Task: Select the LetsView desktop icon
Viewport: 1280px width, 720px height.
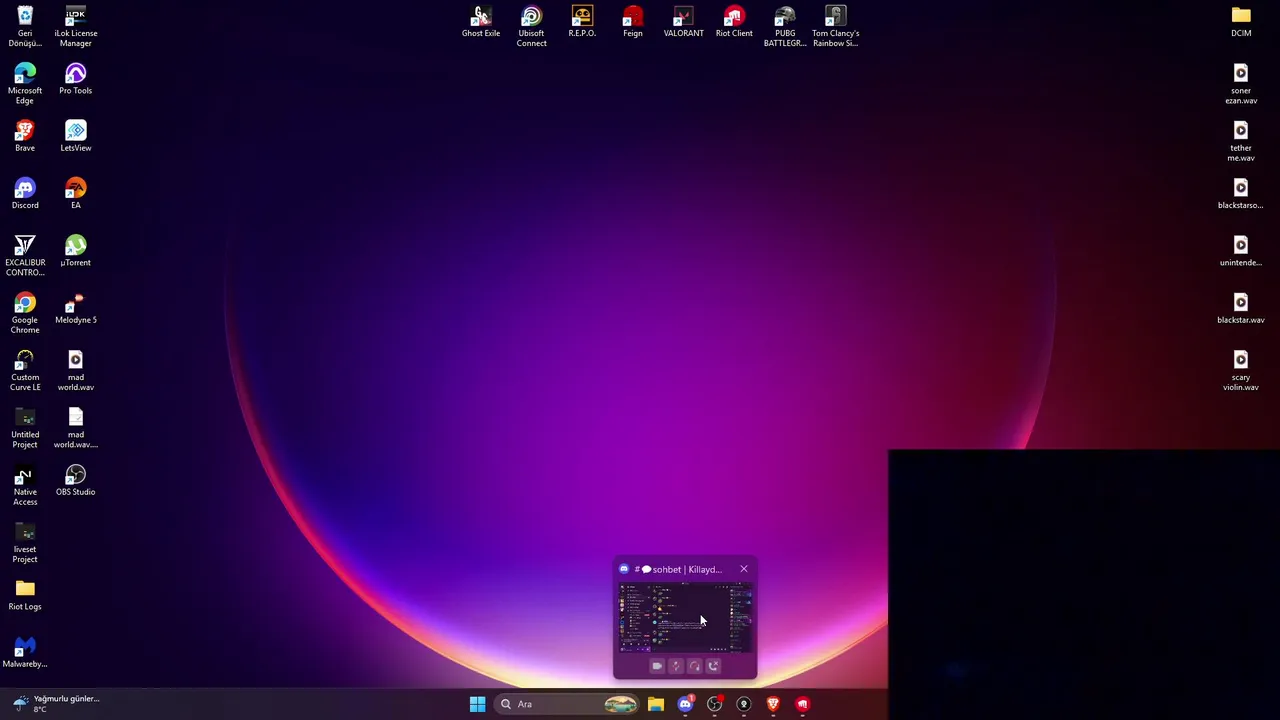Action: pyautogui.click(x=75, y=137)
